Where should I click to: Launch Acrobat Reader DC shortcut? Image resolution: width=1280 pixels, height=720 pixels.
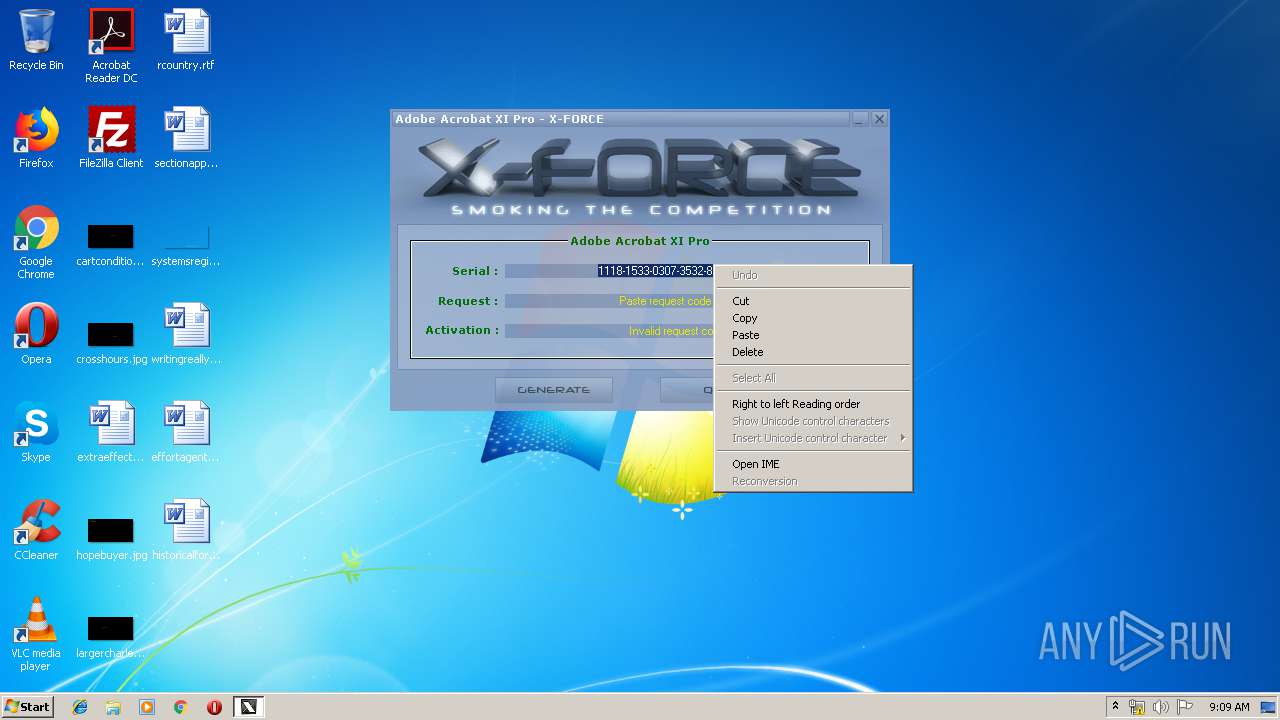click(111, 46)
